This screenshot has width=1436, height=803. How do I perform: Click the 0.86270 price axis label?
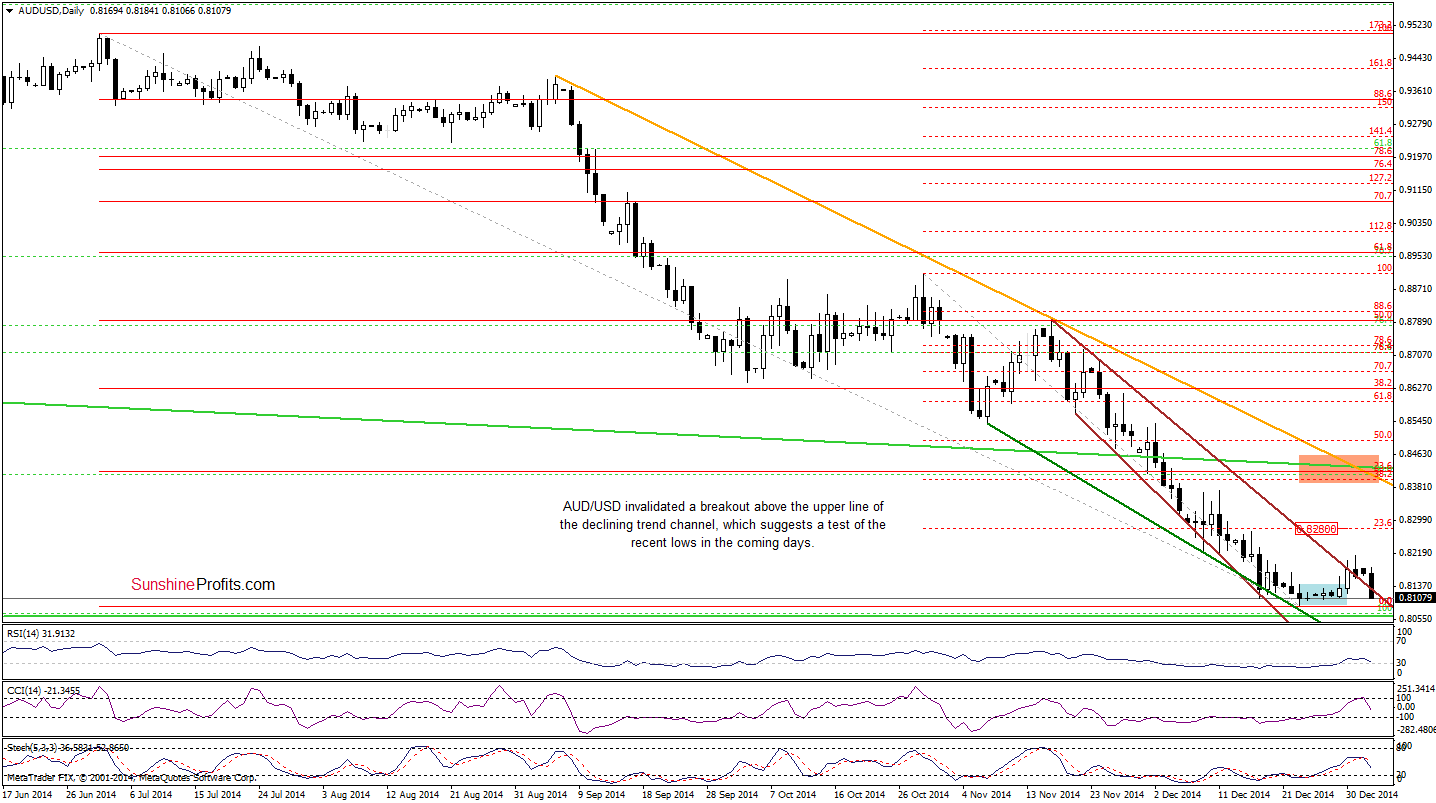(1414, 387)
